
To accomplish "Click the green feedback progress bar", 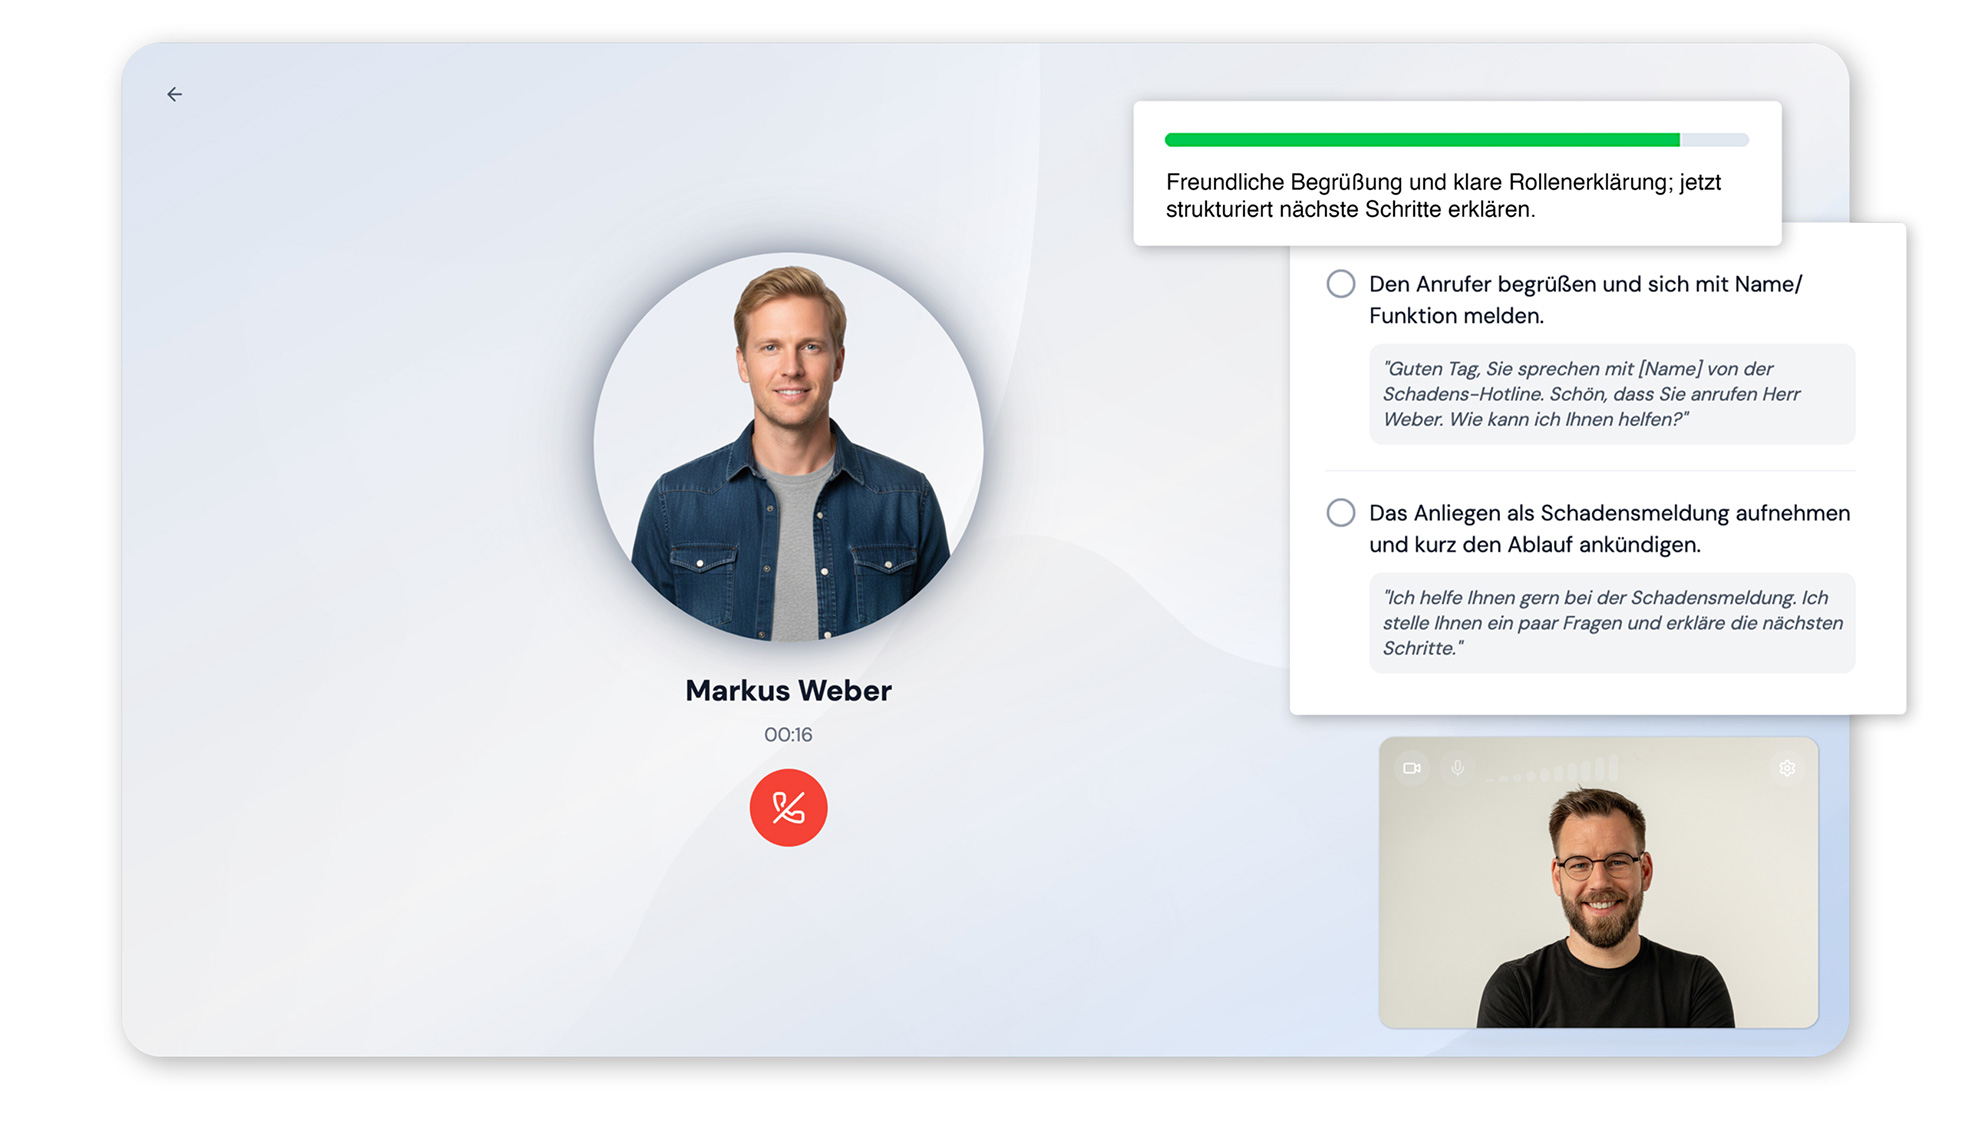I will (x=1422, y=140).
